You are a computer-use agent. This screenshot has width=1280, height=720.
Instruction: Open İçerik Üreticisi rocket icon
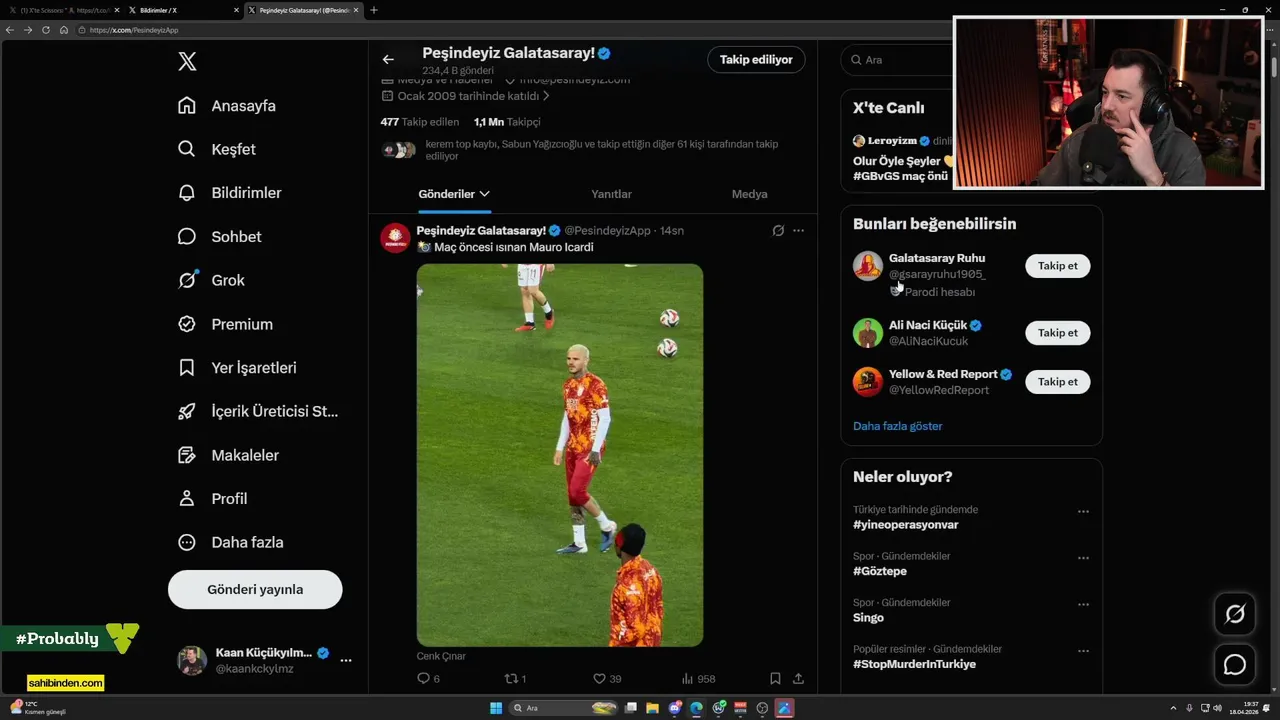(187, 411)
